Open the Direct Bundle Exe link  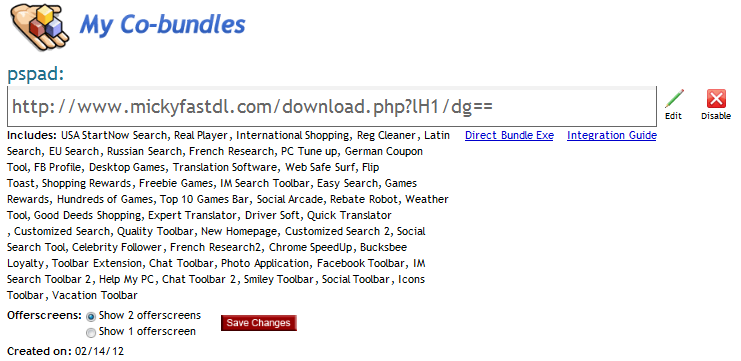click(509, 135)
